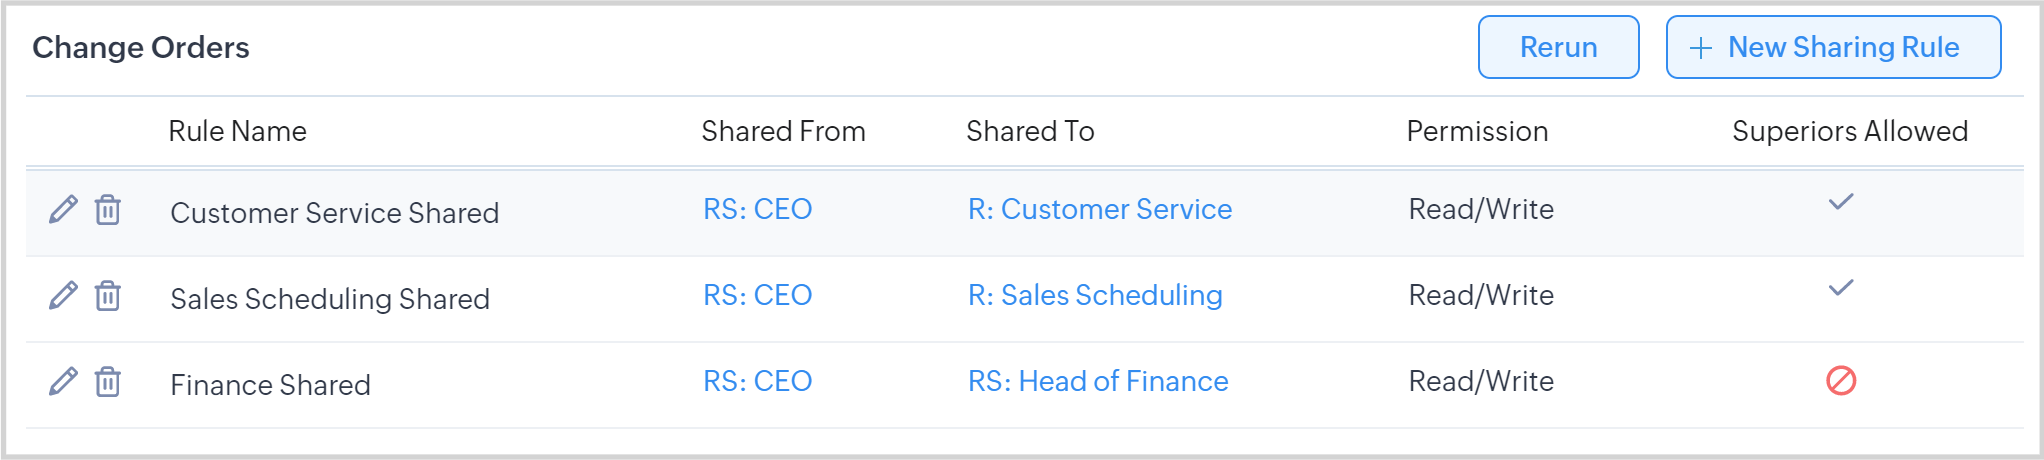Click superiors allowed checkmark for Sales Scheduling
The width and height of the screenshot is (2044, 460).
[1841, 288]
